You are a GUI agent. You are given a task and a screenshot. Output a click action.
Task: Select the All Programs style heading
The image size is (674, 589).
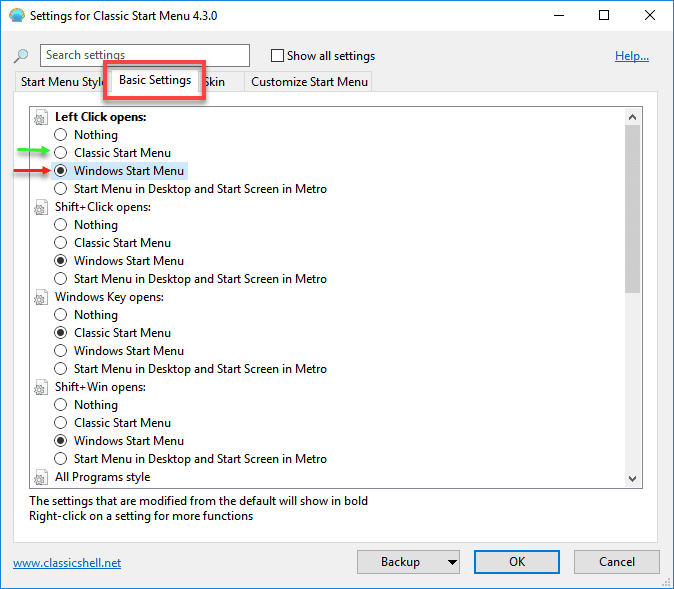pyautogui.click(x=102, y=477)
